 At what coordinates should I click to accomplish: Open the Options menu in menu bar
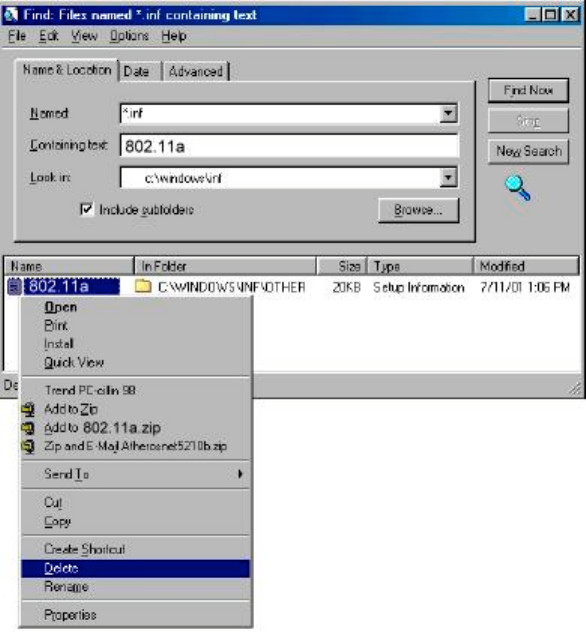click(x=129, y=36)
